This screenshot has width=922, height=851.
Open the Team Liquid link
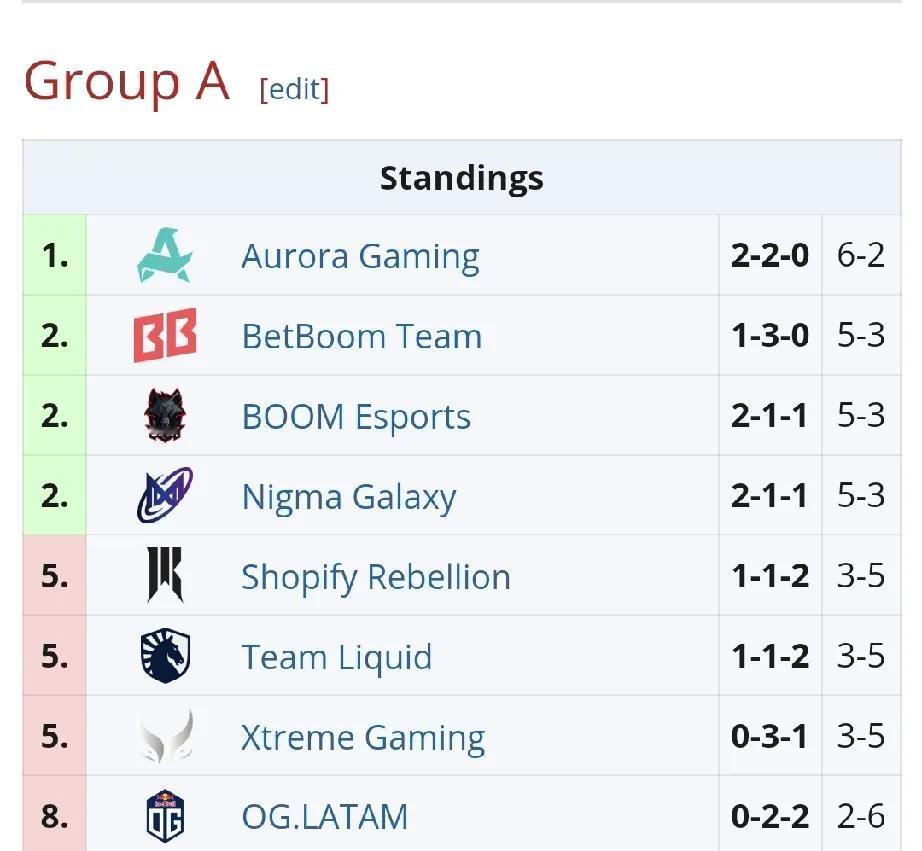coord(336,657)
